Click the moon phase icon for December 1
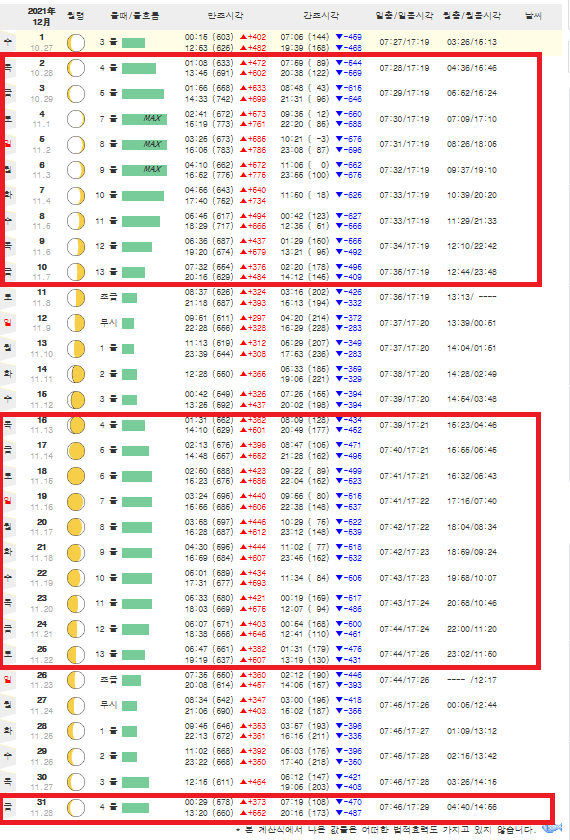Screen dimensions: 570x840 [x=76, y=42]
